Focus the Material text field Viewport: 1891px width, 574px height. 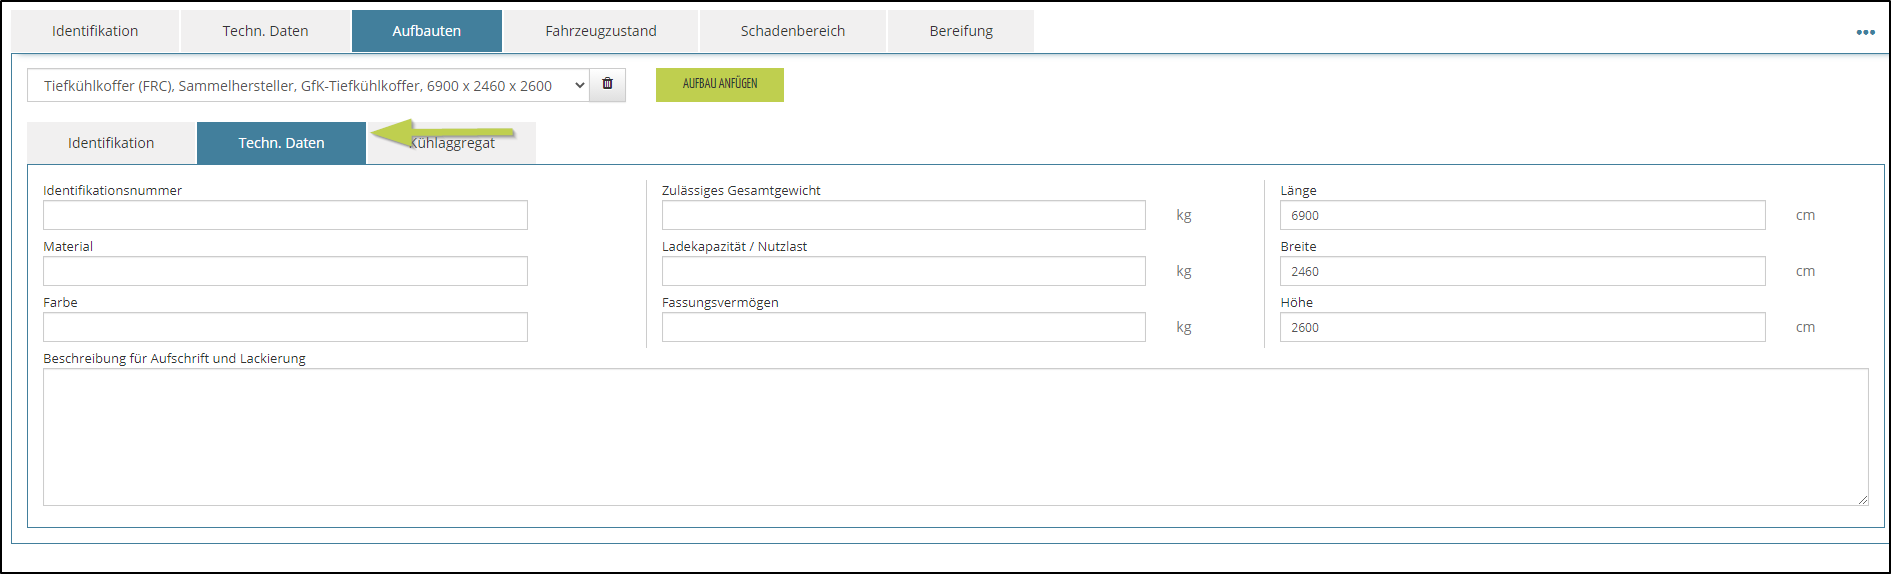285,271
